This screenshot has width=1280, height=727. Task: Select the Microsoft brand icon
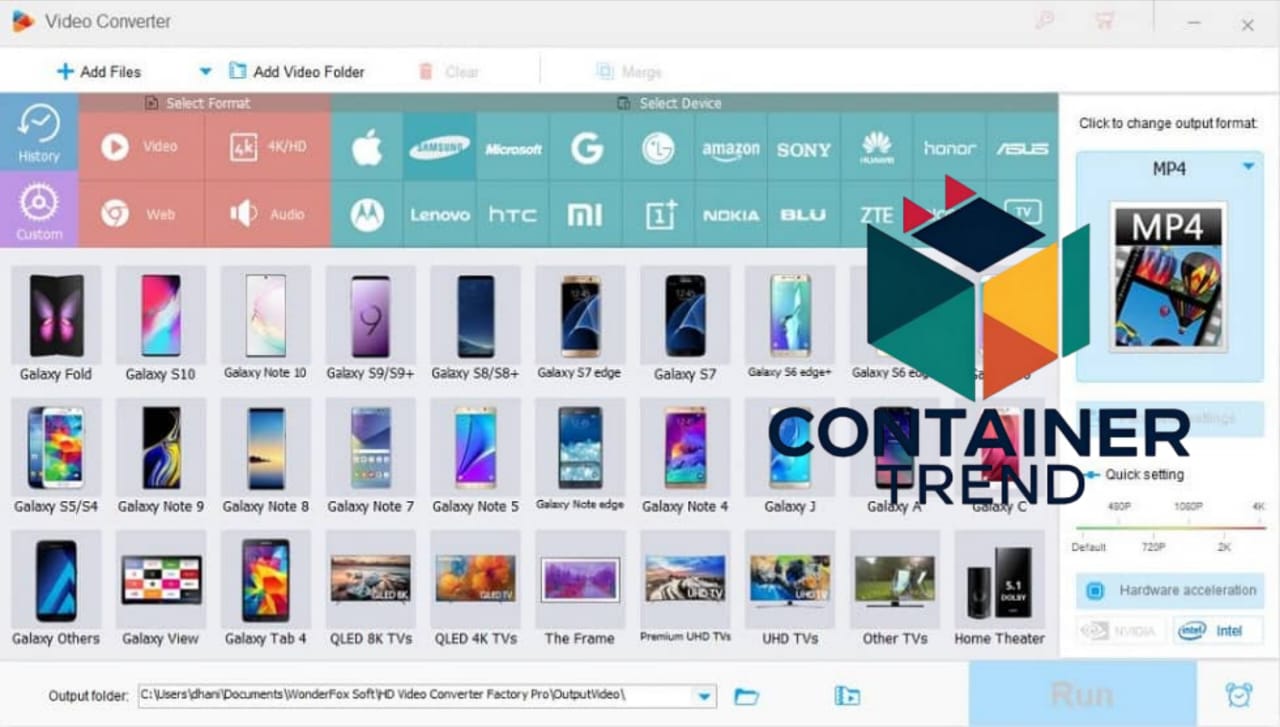[513, 148]
